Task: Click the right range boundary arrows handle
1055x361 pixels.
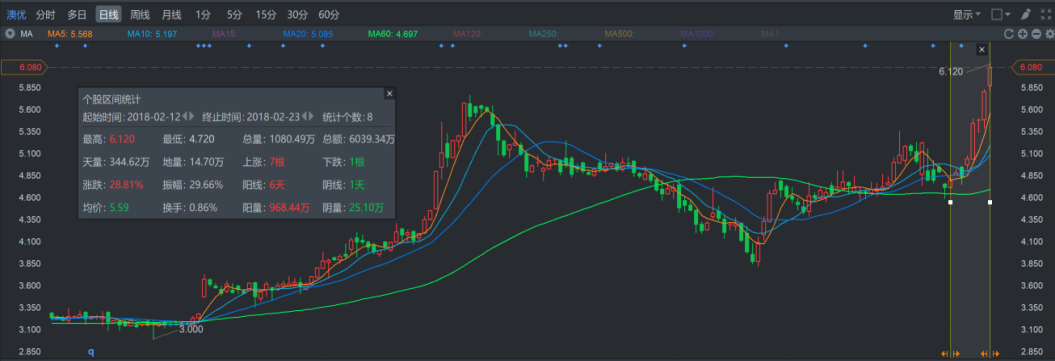Action: (989, 354)
